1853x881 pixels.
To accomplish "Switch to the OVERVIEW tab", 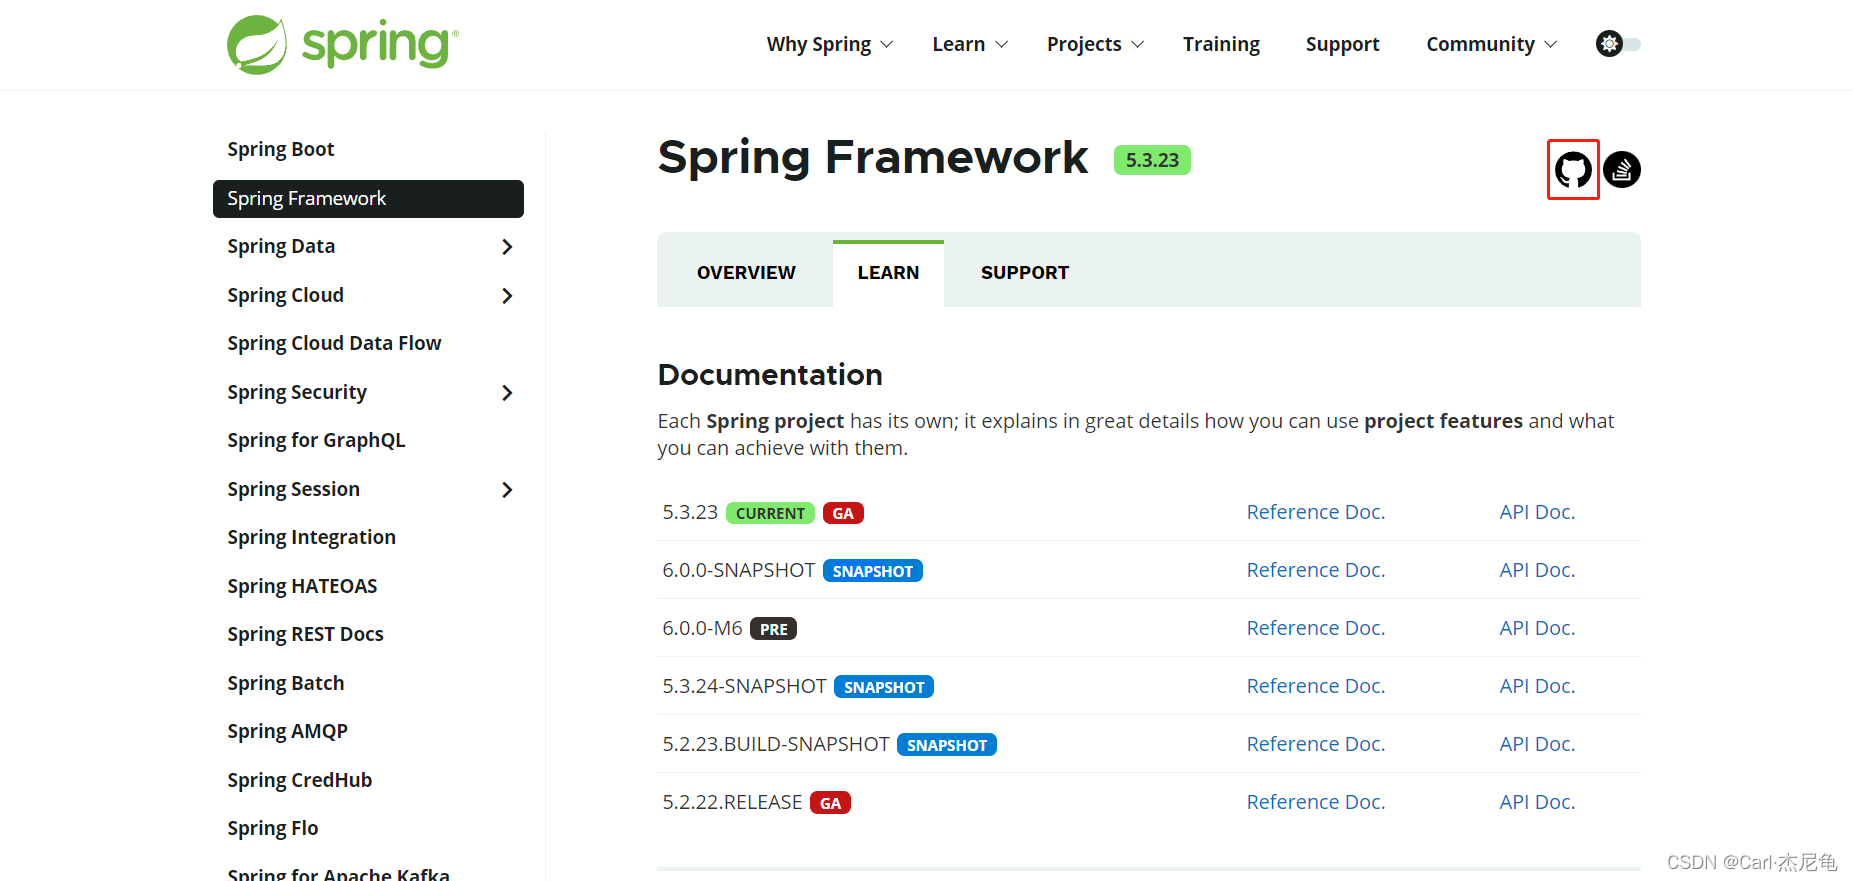I will pyautogui.click(x=746, y=273).
